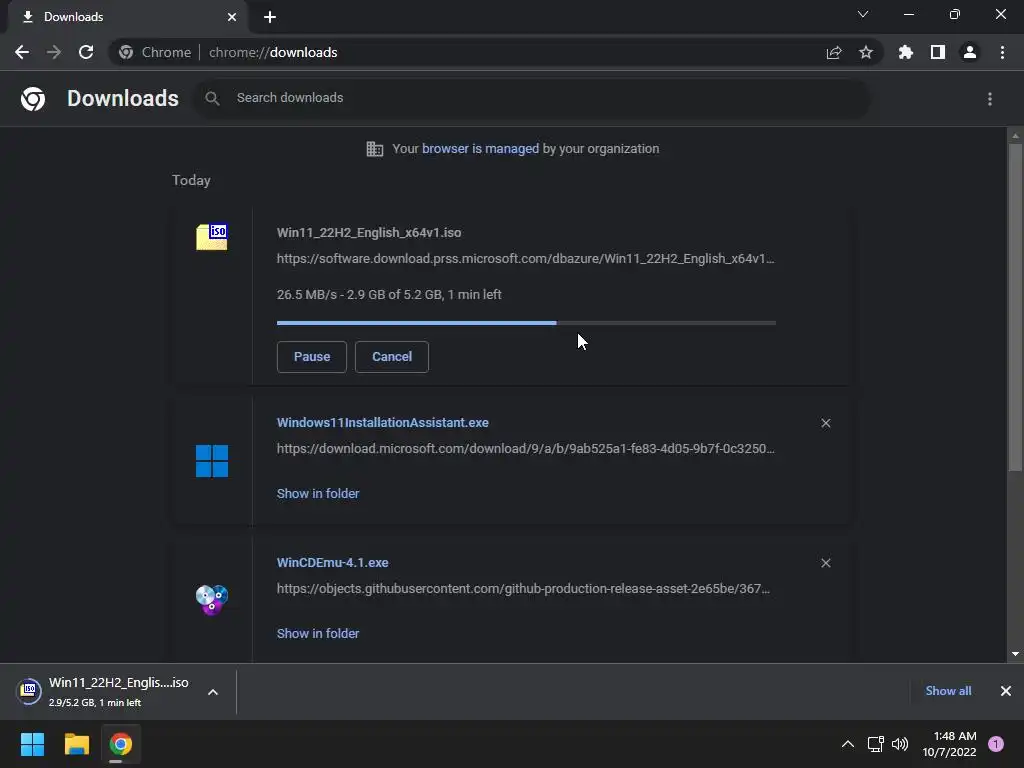Viewport: 1024px width, 768px height.
Task: Click Show all downloads link
Action: click(x=948, y=691)
